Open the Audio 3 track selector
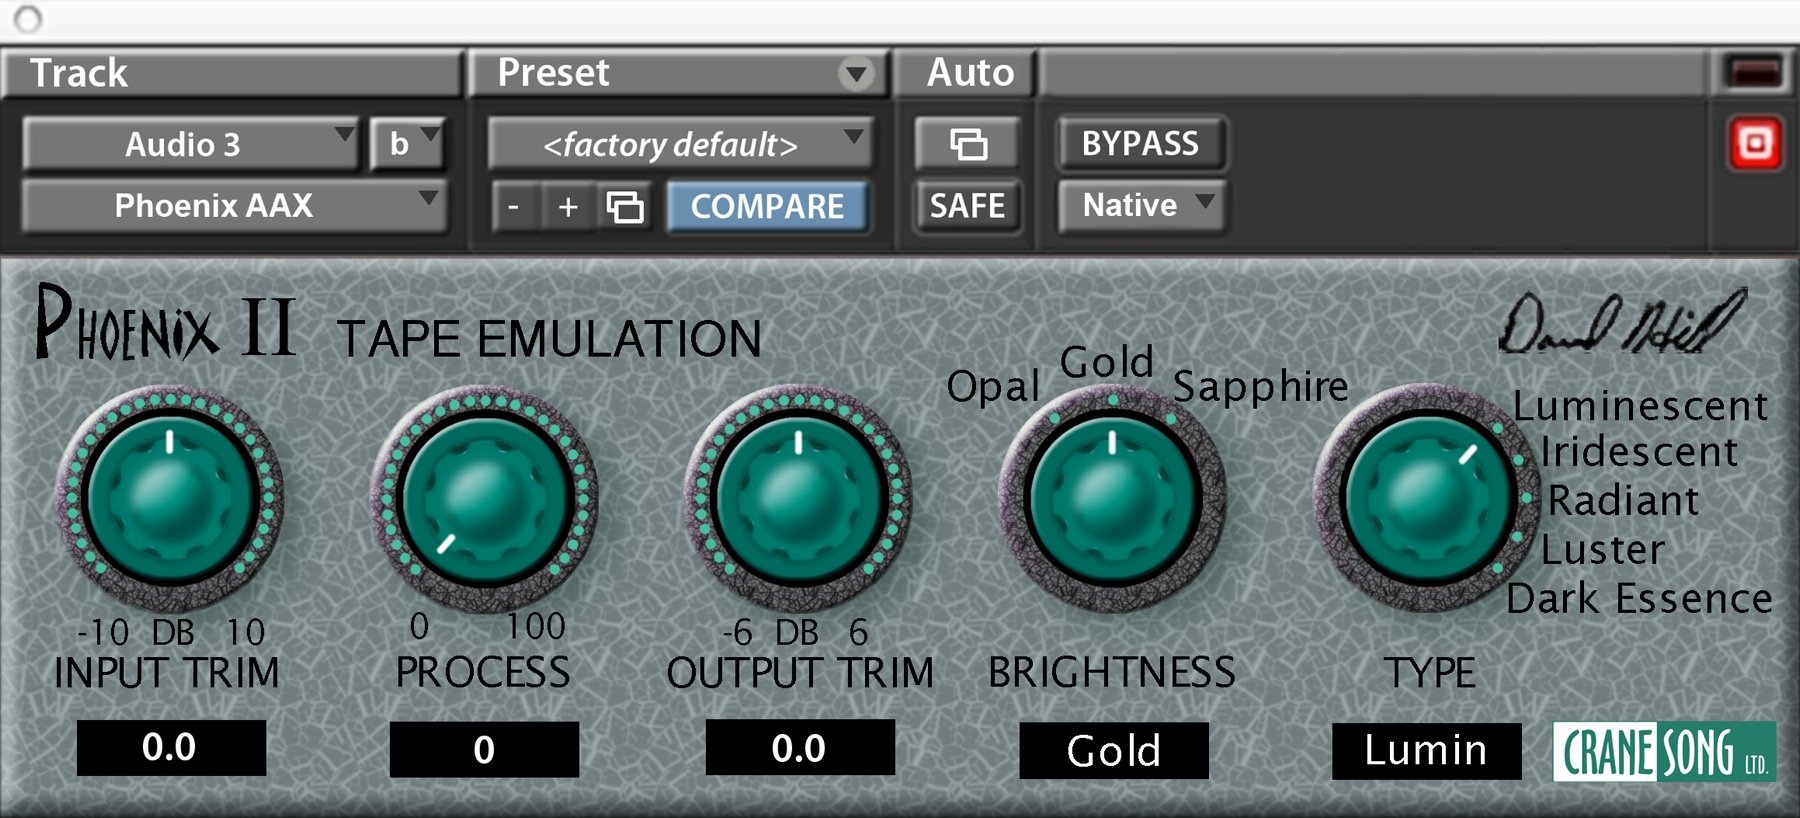Image resolution: width=1800 pixels, height=818 pixels. (190, 144)
